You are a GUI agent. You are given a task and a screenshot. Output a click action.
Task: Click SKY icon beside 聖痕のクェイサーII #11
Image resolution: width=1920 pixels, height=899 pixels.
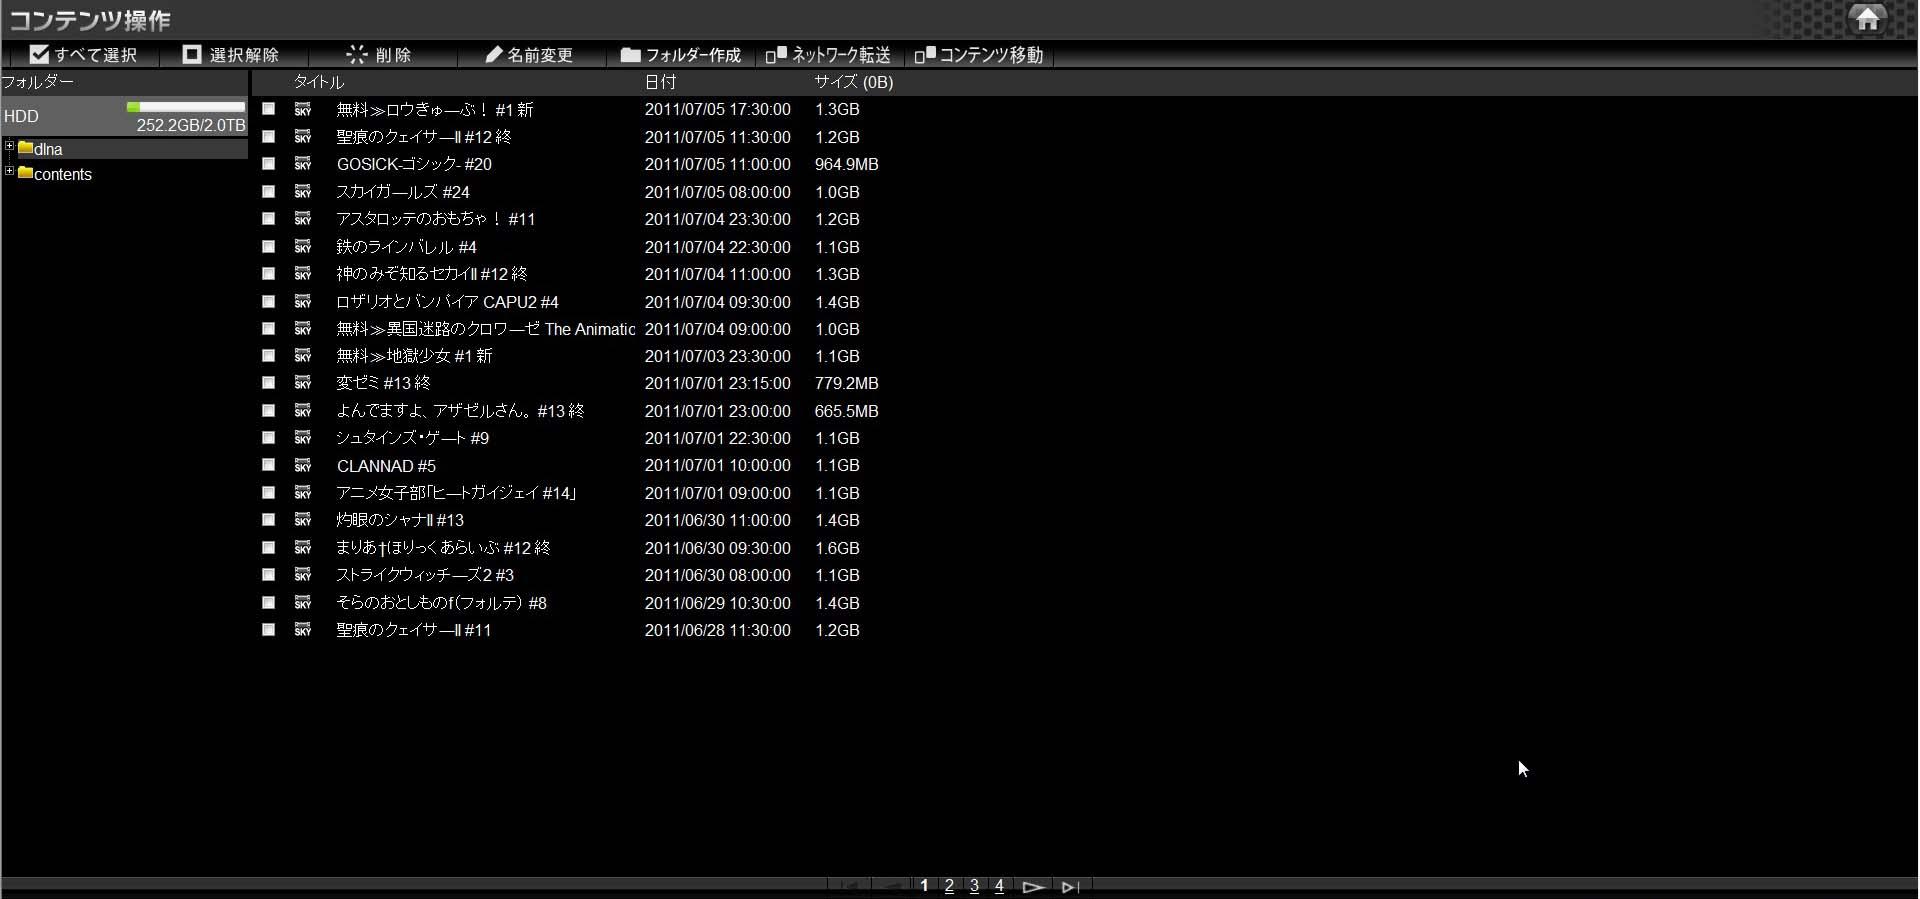tap(303, 629)
